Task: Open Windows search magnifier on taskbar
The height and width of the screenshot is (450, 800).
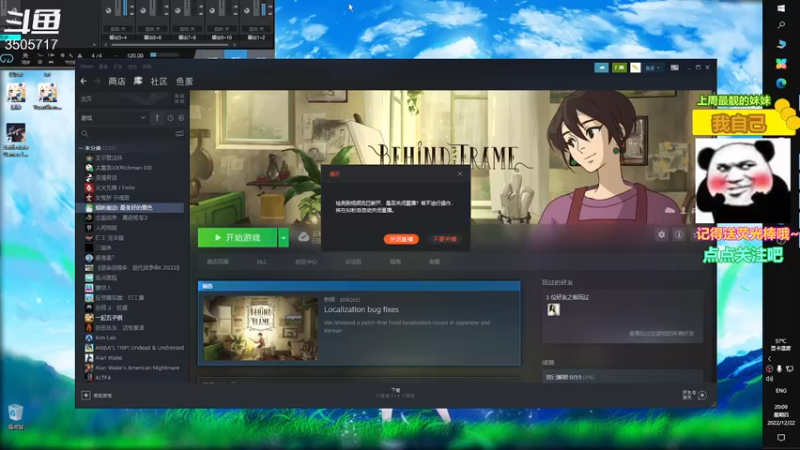Action: tap(781, 24)
